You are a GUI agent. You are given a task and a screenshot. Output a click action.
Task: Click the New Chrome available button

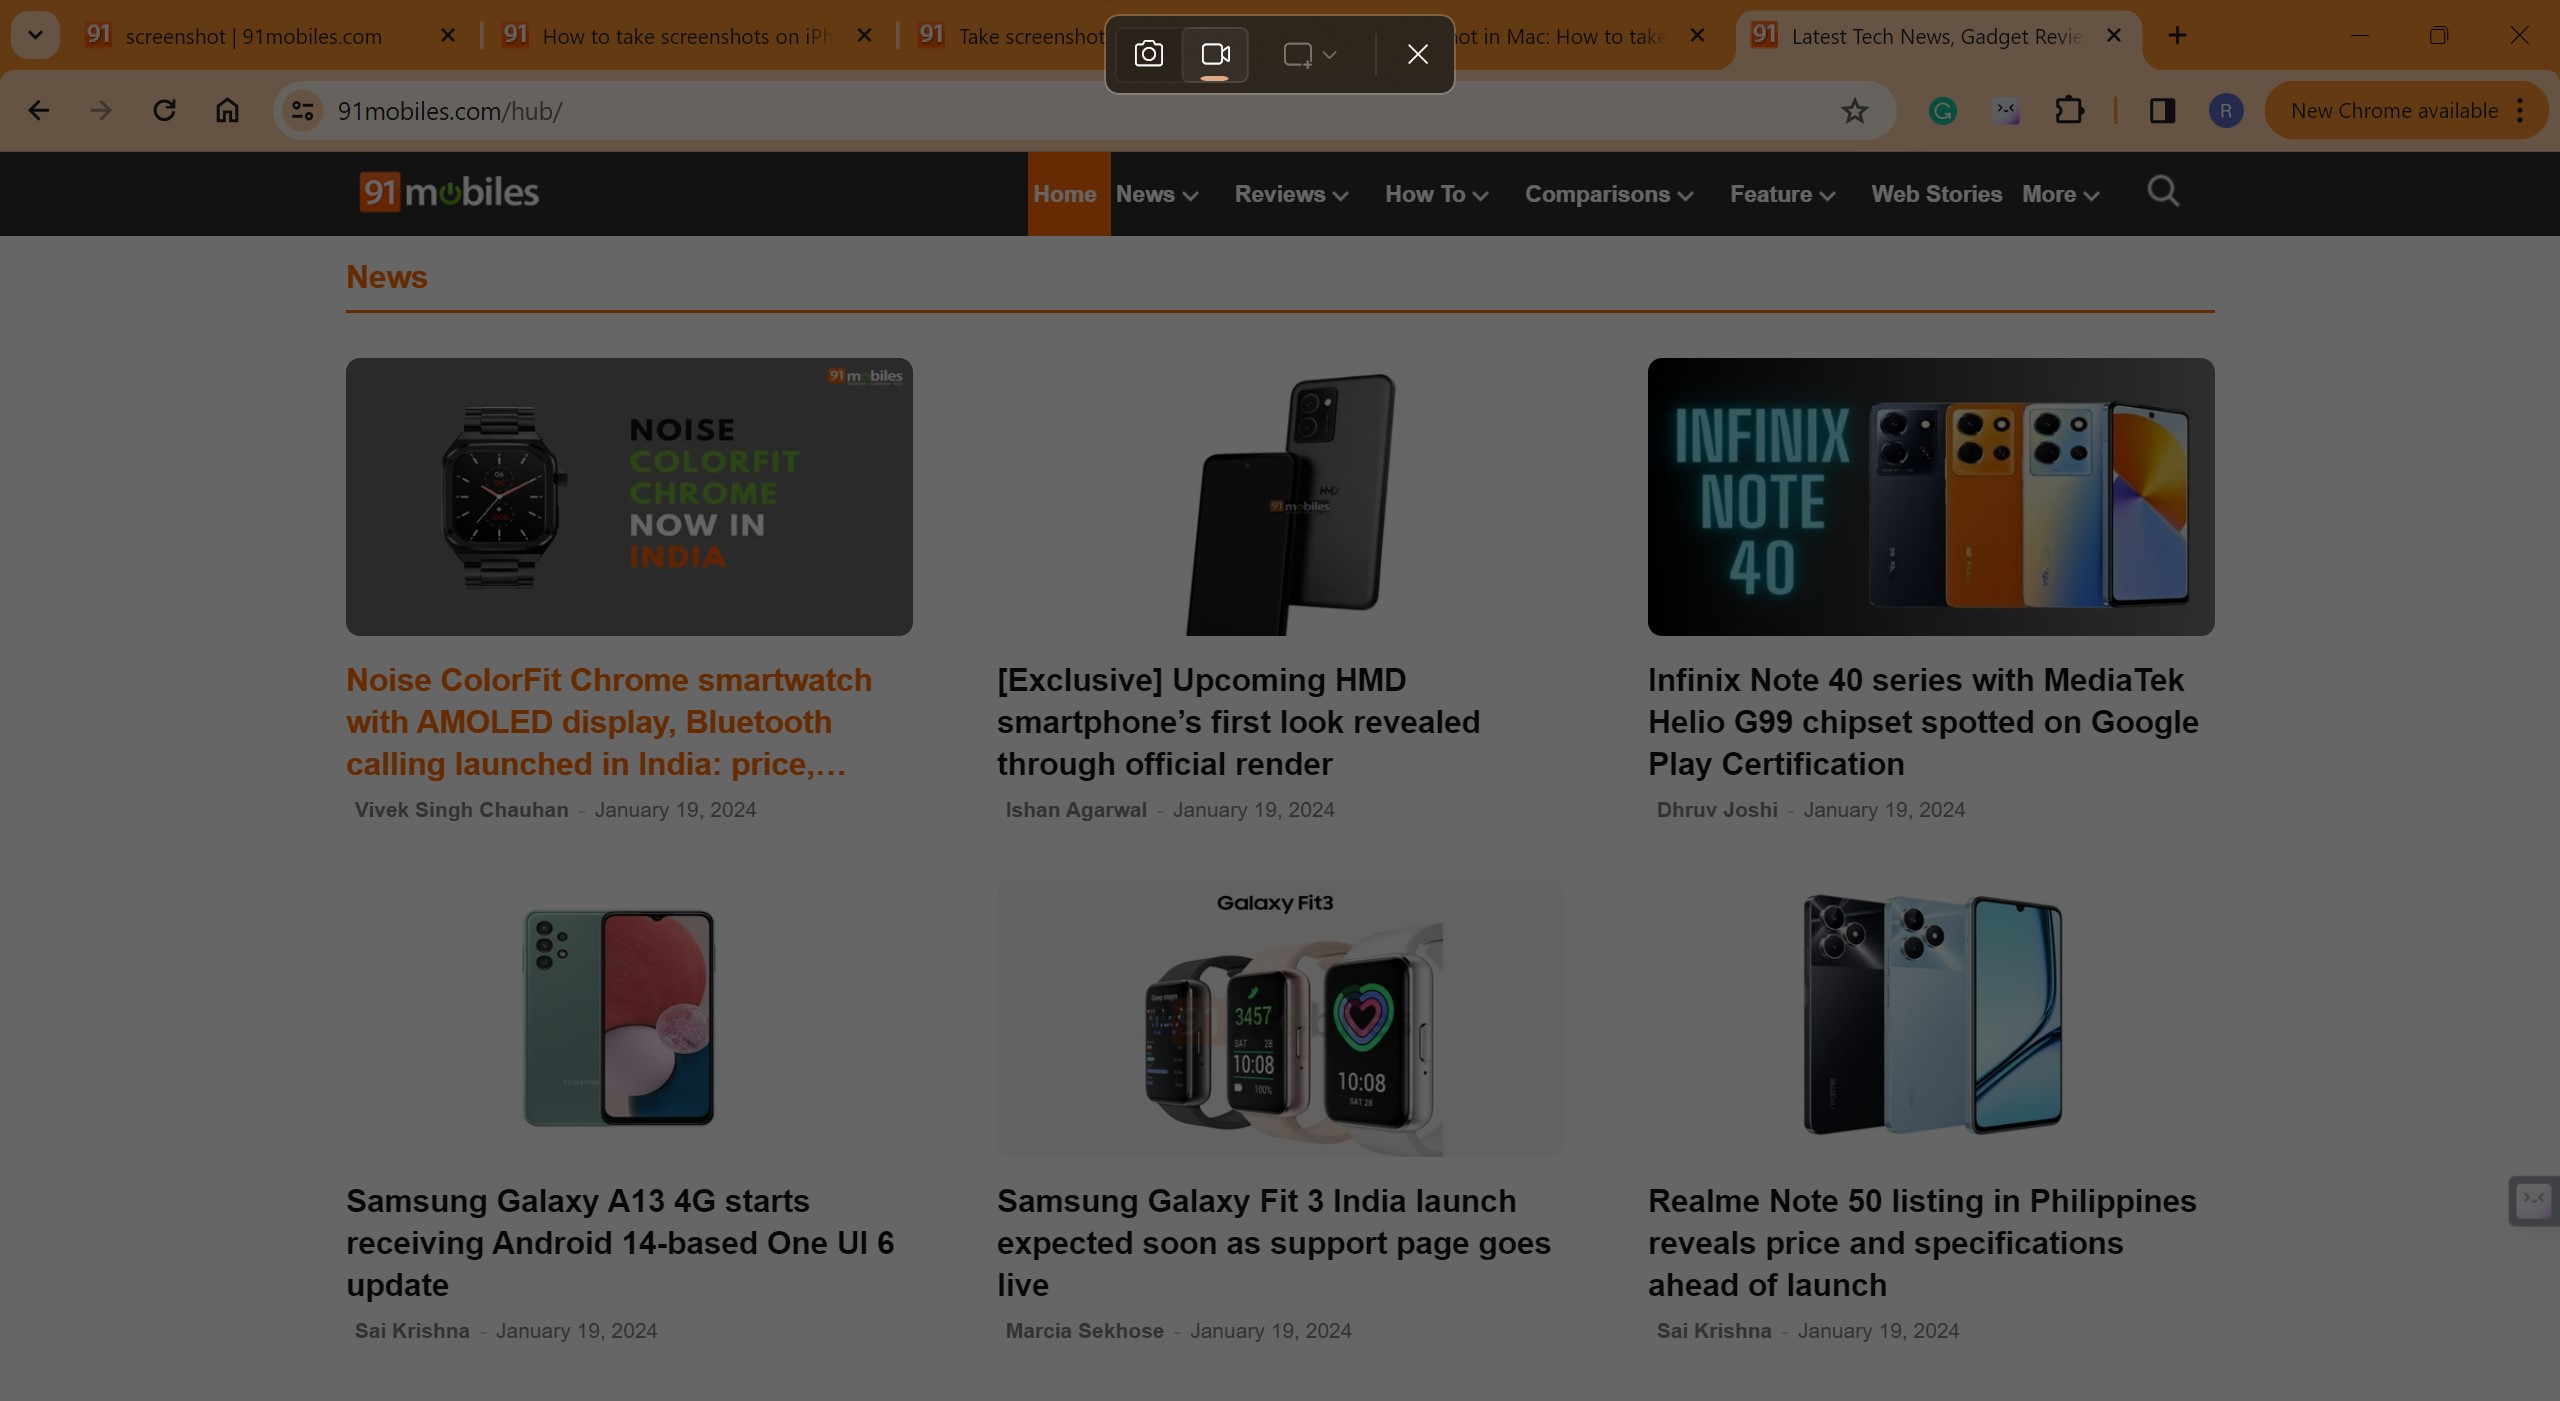coord(2394,111)
